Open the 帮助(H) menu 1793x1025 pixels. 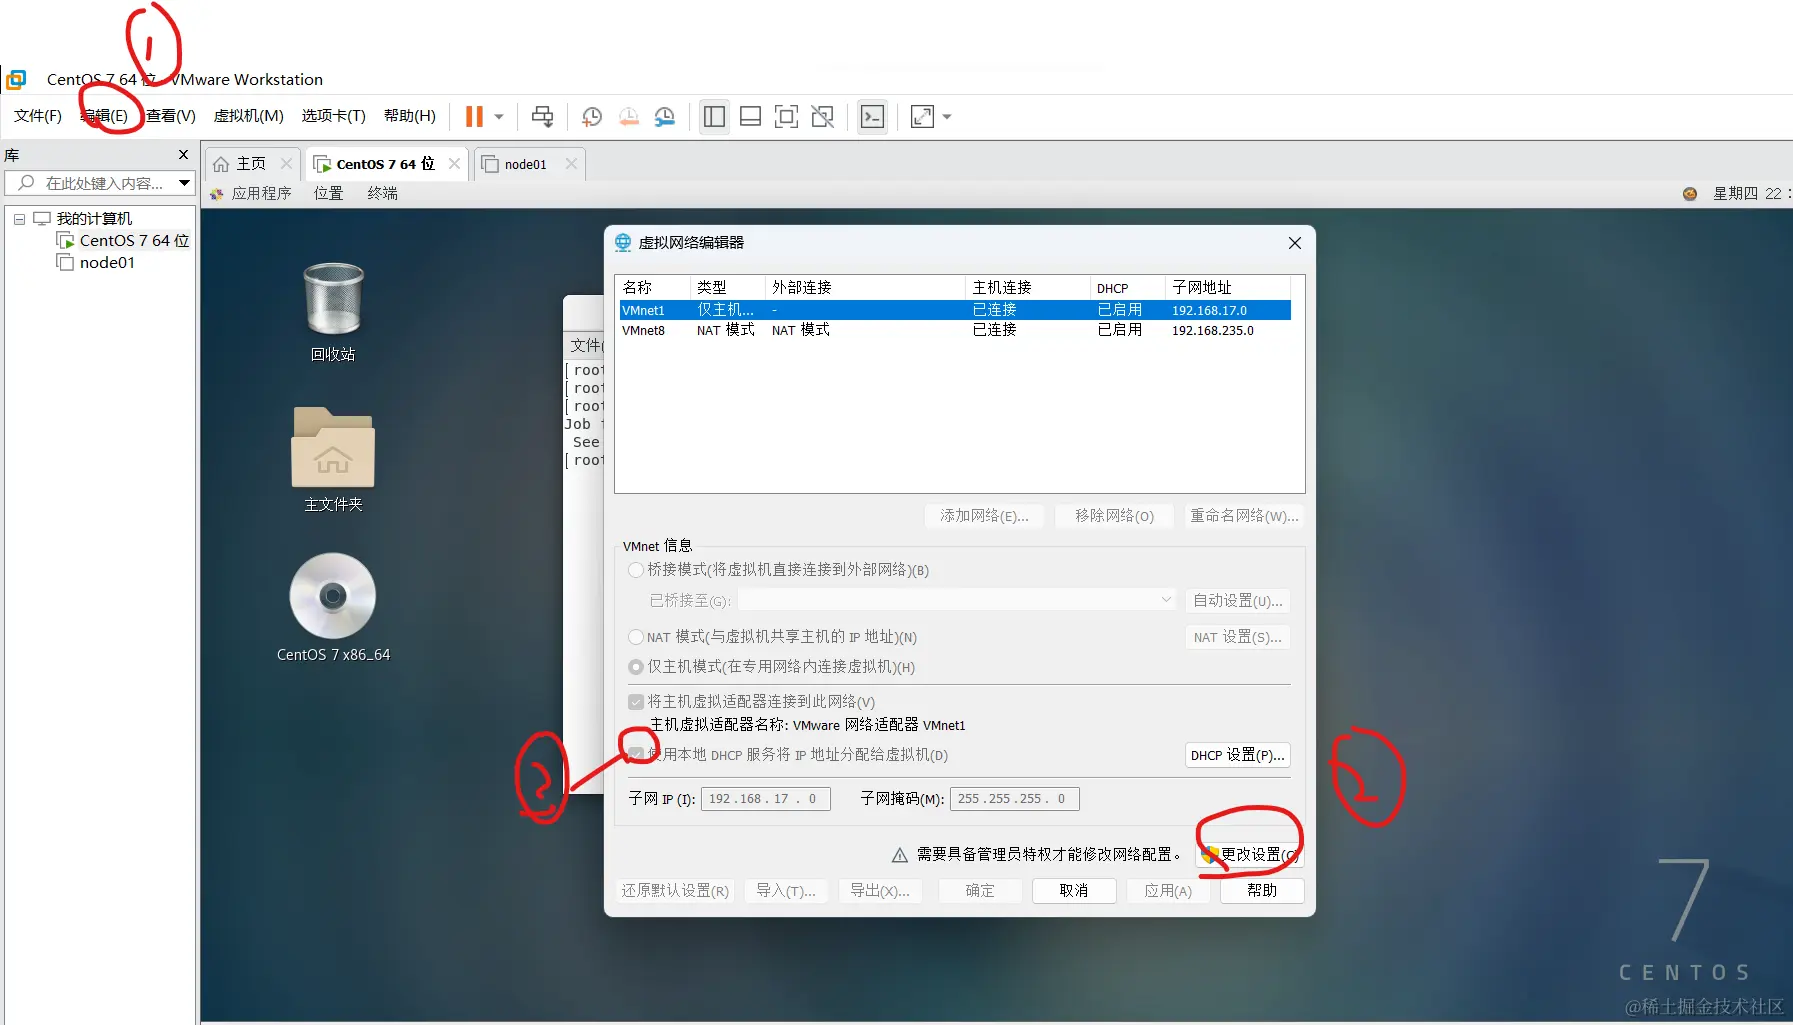410,116
